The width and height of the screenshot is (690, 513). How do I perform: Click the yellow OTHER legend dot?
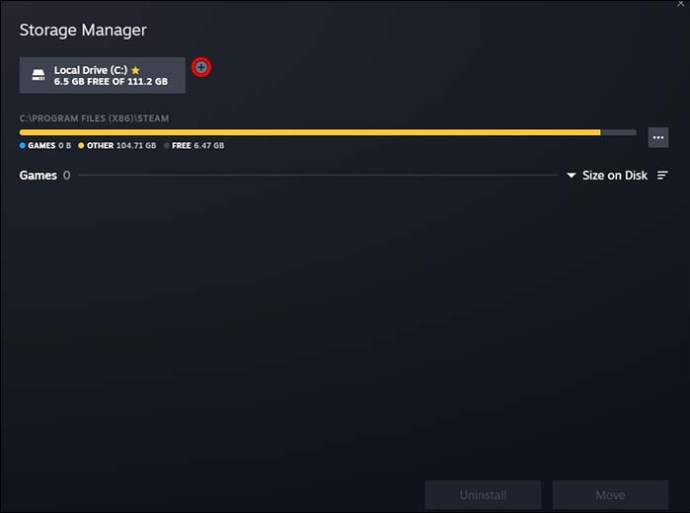pos(81,146)
